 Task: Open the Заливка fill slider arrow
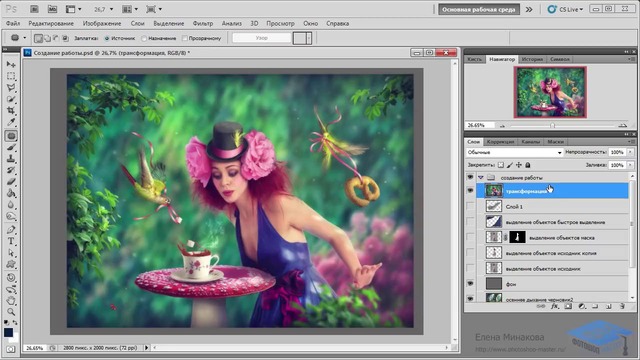coord(630,165)
